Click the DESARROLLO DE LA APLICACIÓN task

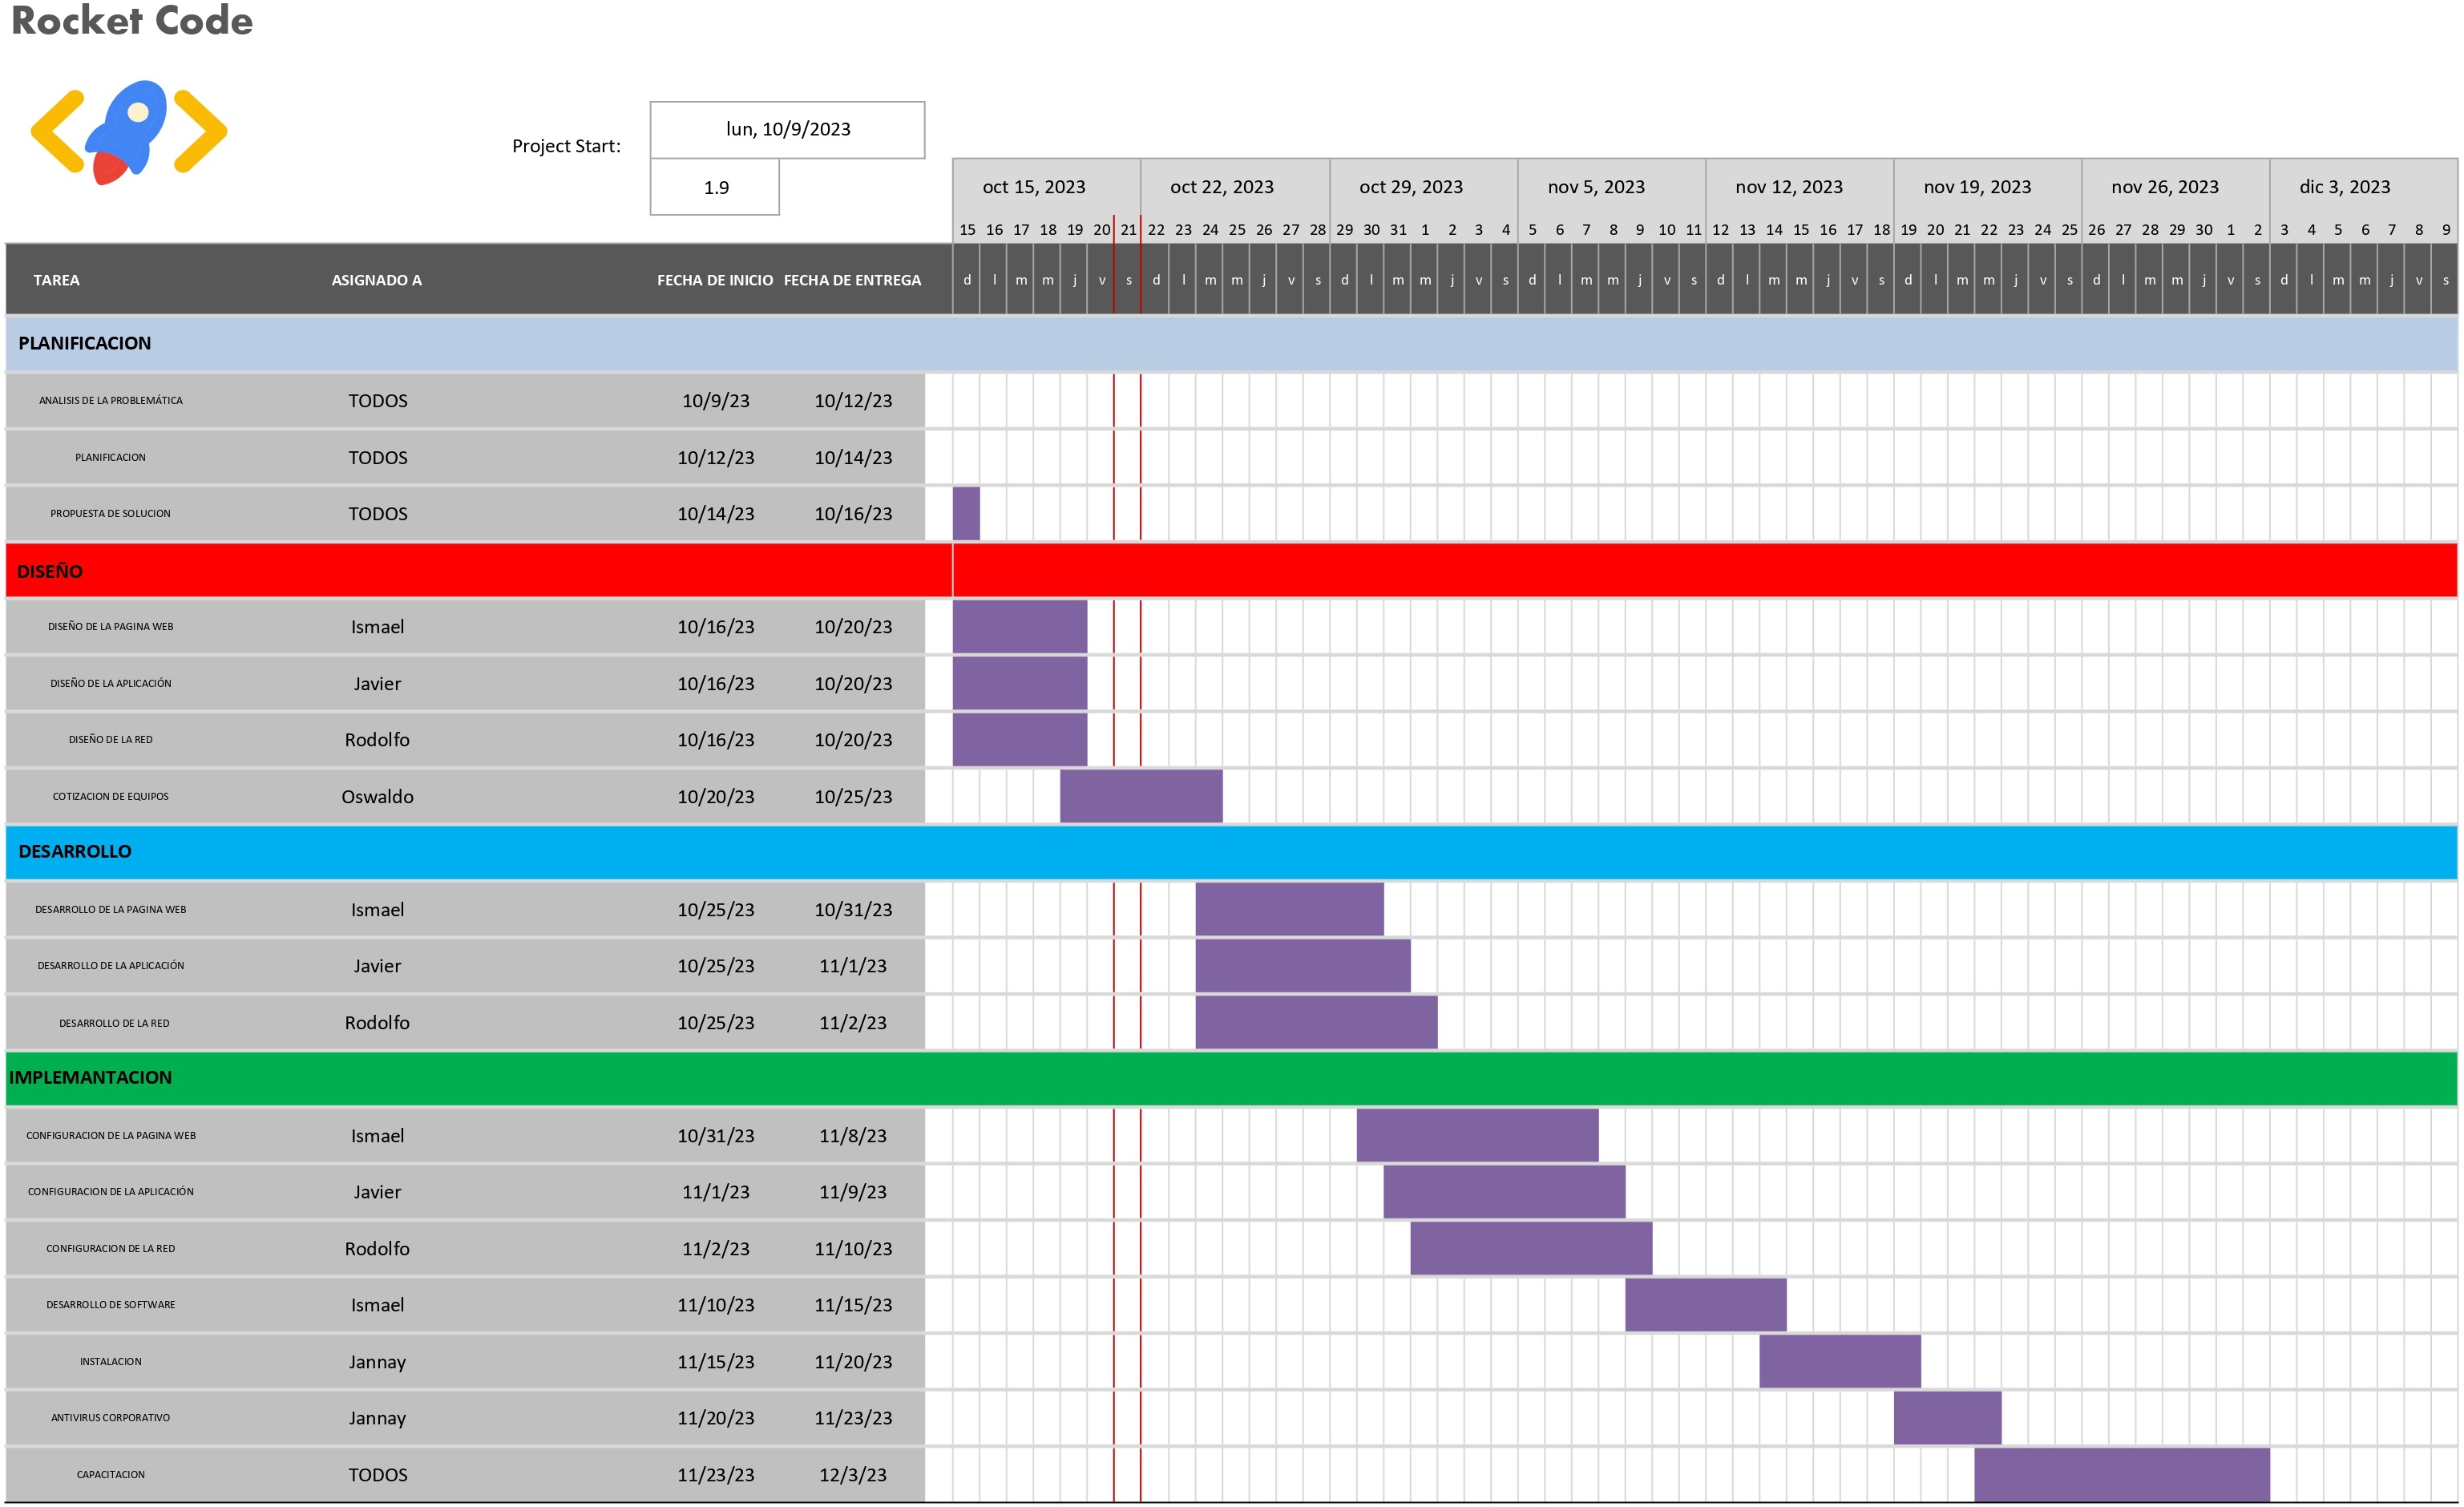click(x=111, y=965)
